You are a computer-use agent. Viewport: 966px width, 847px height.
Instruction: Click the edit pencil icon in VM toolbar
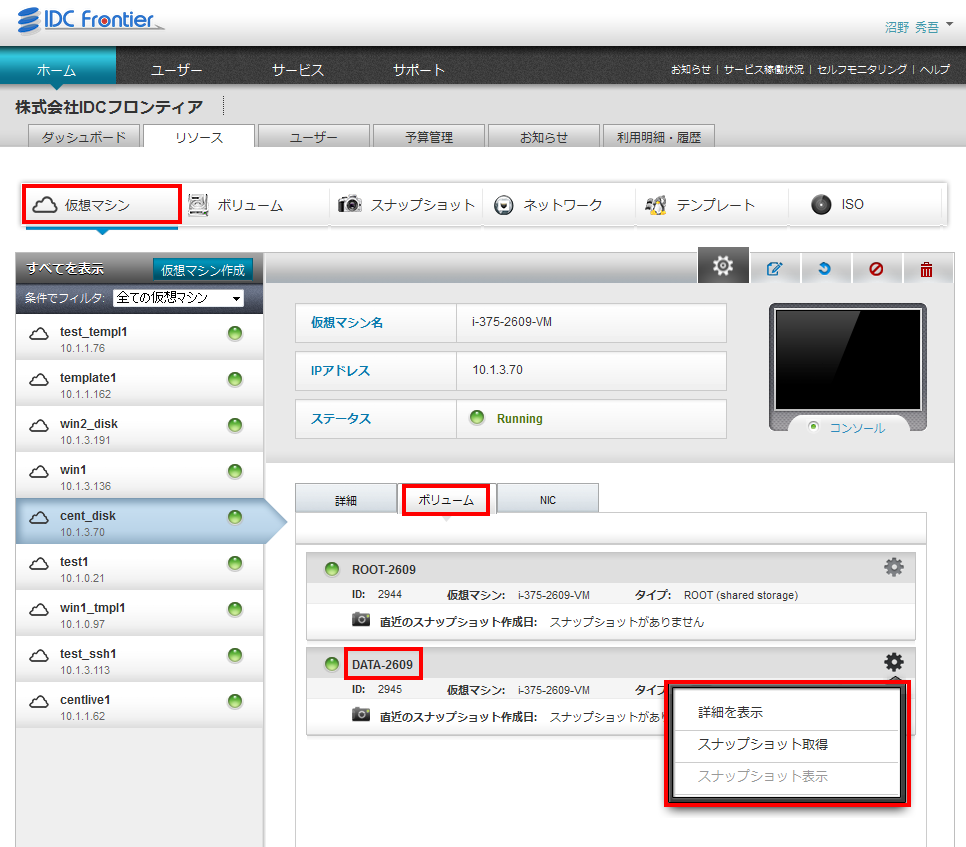(774, 269)
